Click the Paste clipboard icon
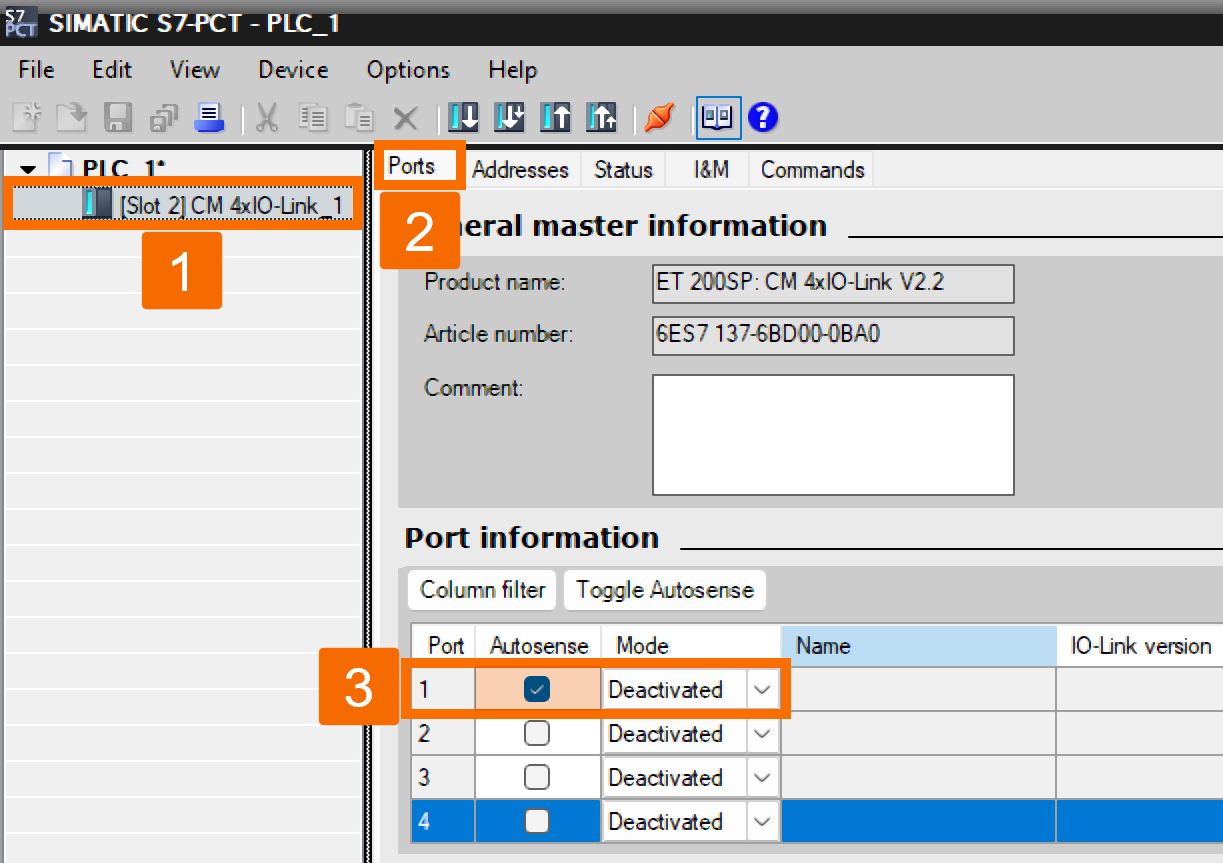The width and height of the screenshot is (1223, 863). (358, 118)
